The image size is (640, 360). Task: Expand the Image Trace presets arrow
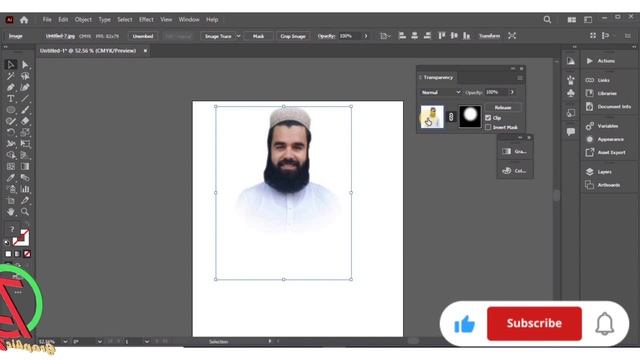pos(238,36)
